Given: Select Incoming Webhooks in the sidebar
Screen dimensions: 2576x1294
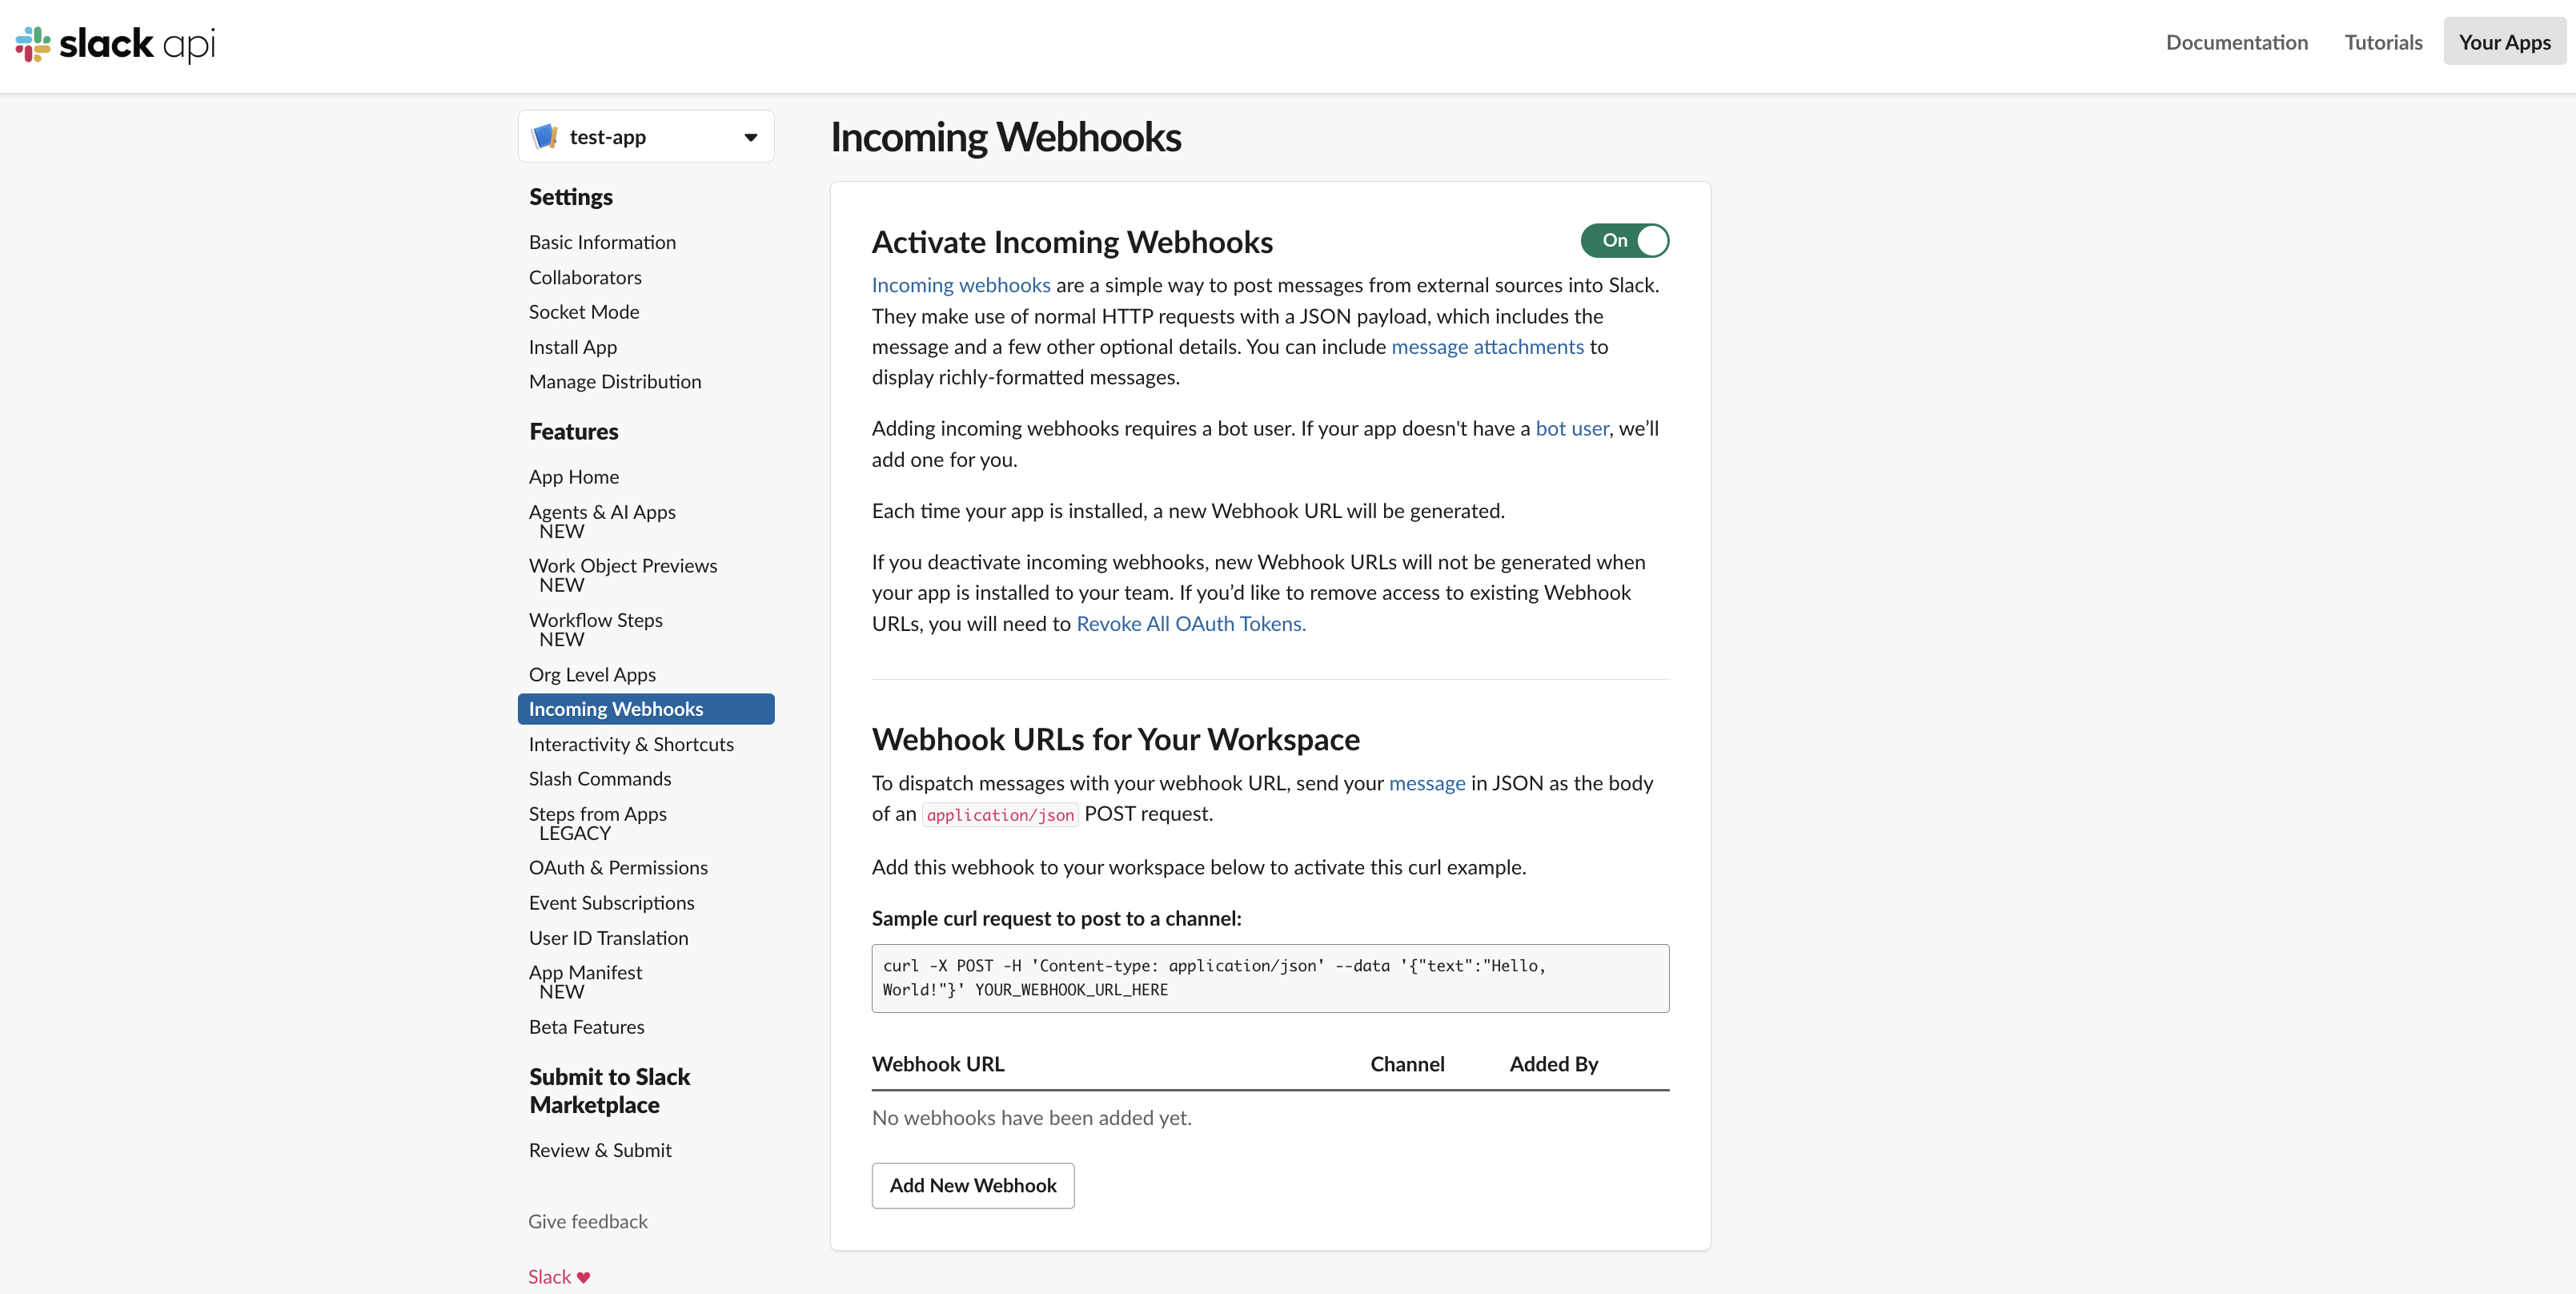Looking at the screenshot, I should 646,709.
